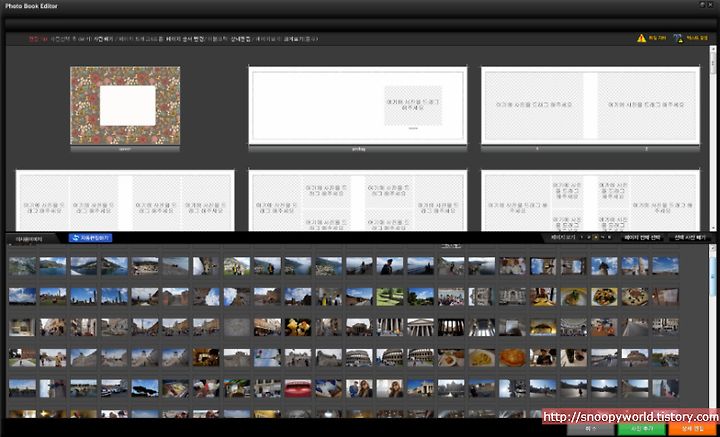The image size is (720, 437).
Task: Open the settings icon next to warning triangle
Action: (678, 38)
